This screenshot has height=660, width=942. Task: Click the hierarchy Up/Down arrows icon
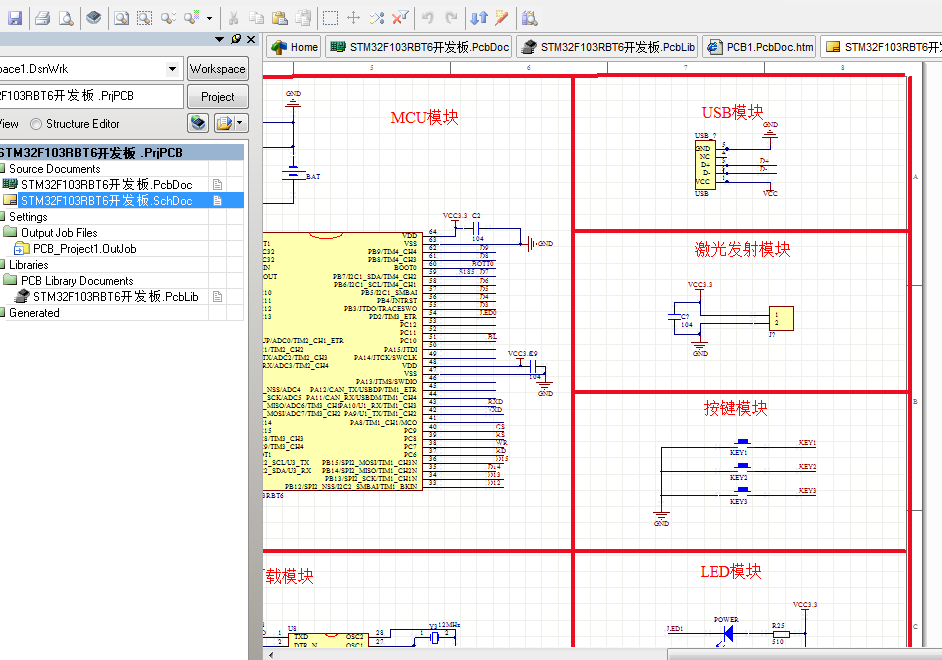pyautogui.click(x=479, y=18)
